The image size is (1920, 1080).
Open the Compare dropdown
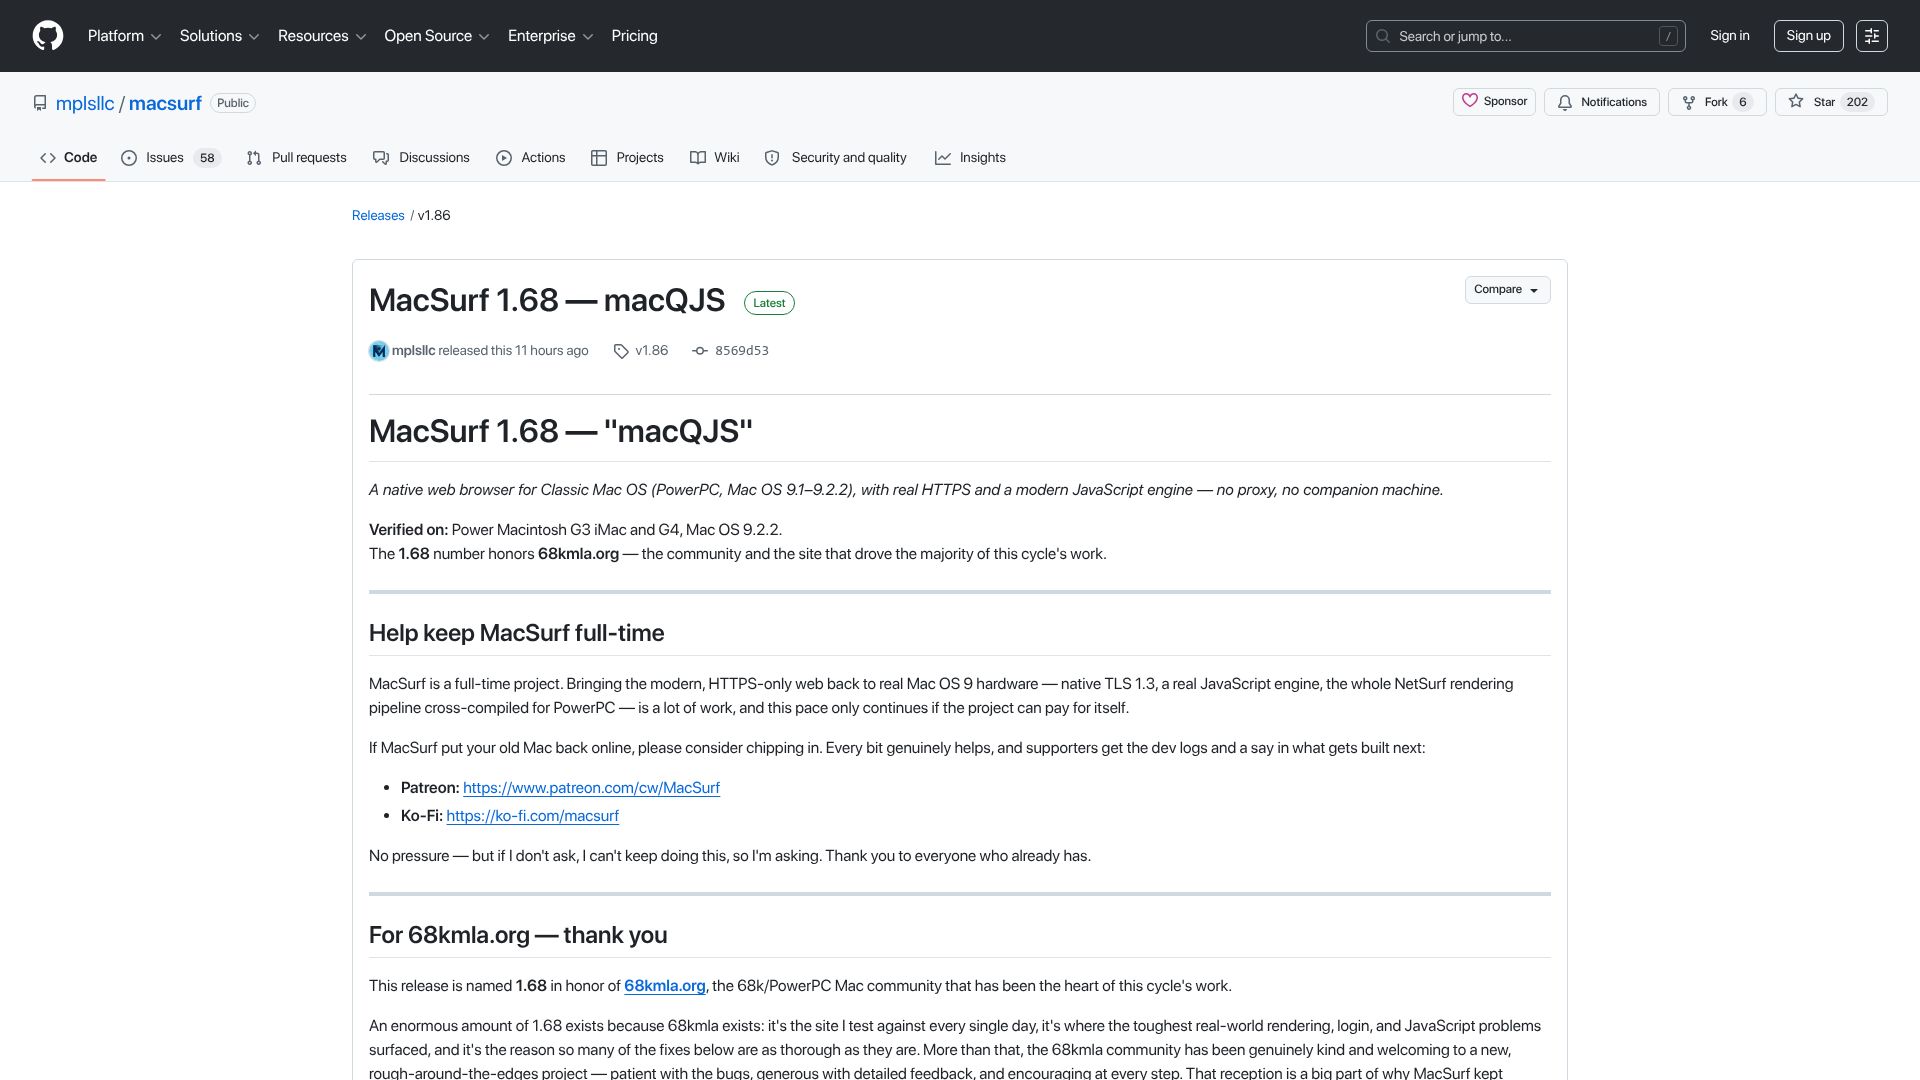[1507, 290]
